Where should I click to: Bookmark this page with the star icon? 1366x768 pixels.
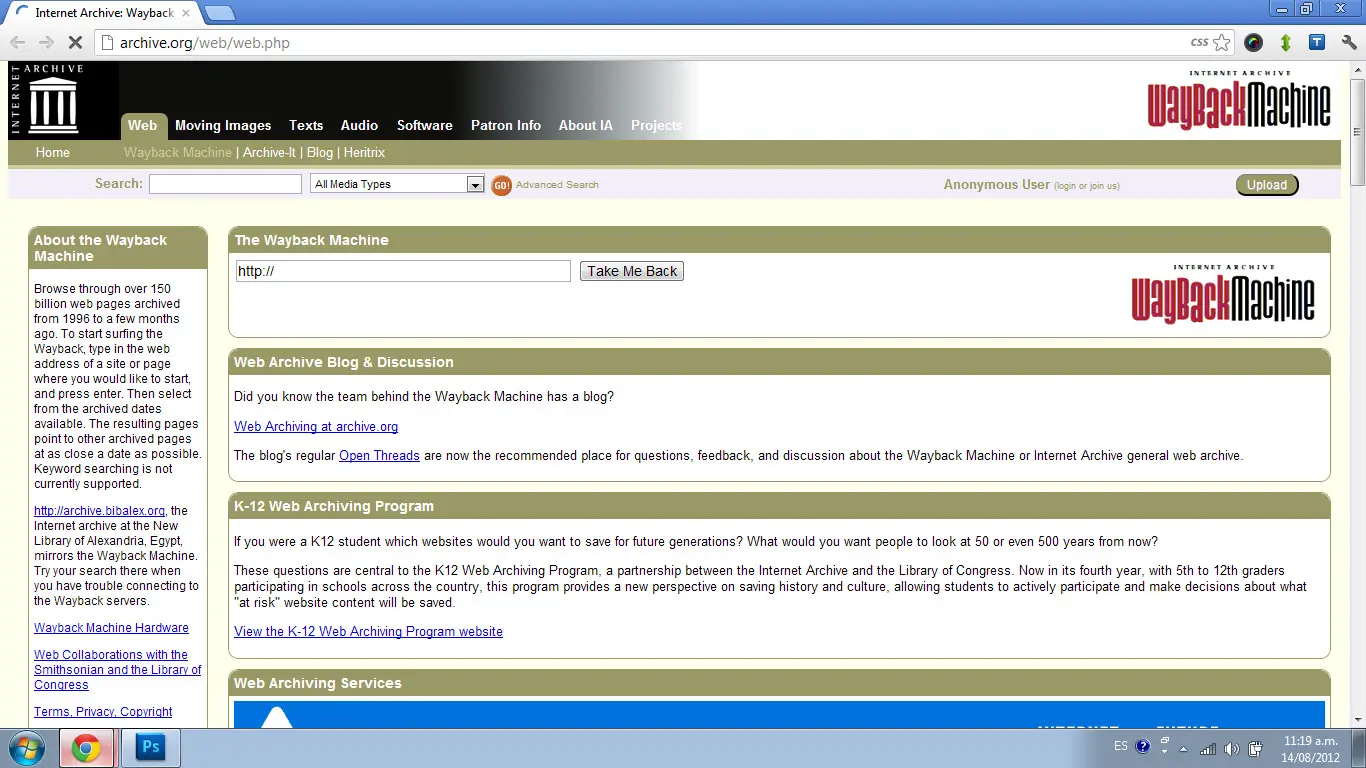pyautogui.click(x=1222, y=43)
